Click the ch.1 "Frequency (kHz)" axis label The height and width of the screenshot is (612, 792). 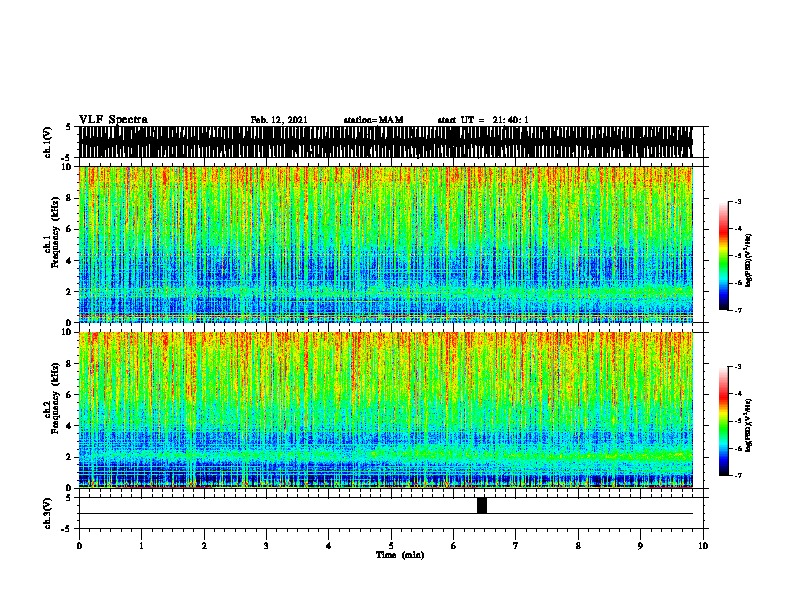click(55, 233)
